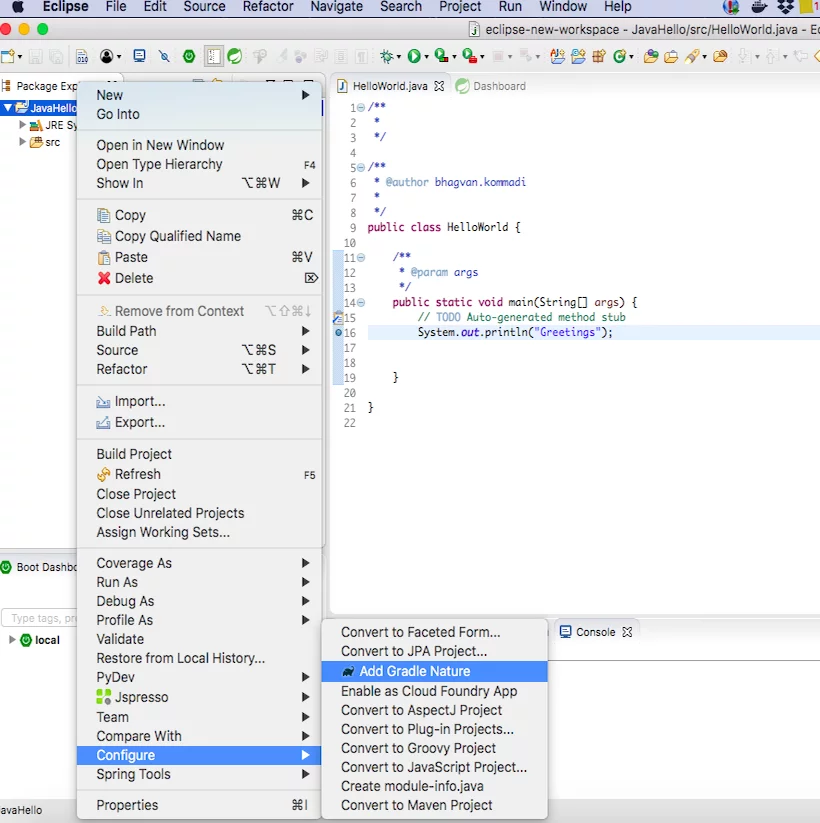This screenshot has height=823, width=820.
Task: Choose Convert to Groovy Project
Action: 434,748
